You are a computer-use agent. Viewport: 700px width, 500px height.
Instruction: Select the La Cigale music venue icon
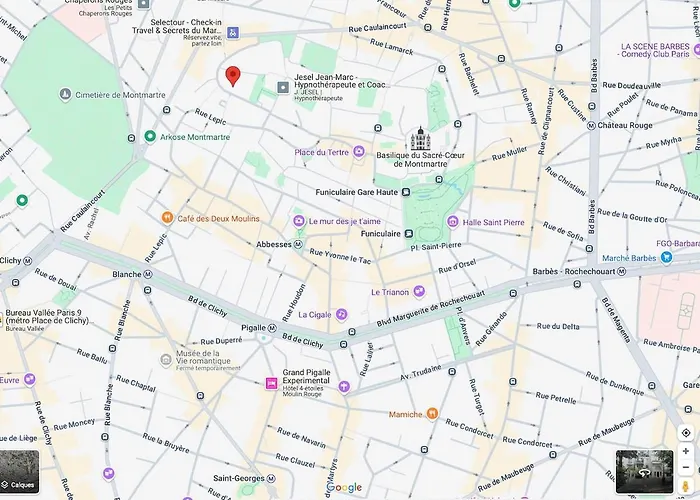click(342, 314)
